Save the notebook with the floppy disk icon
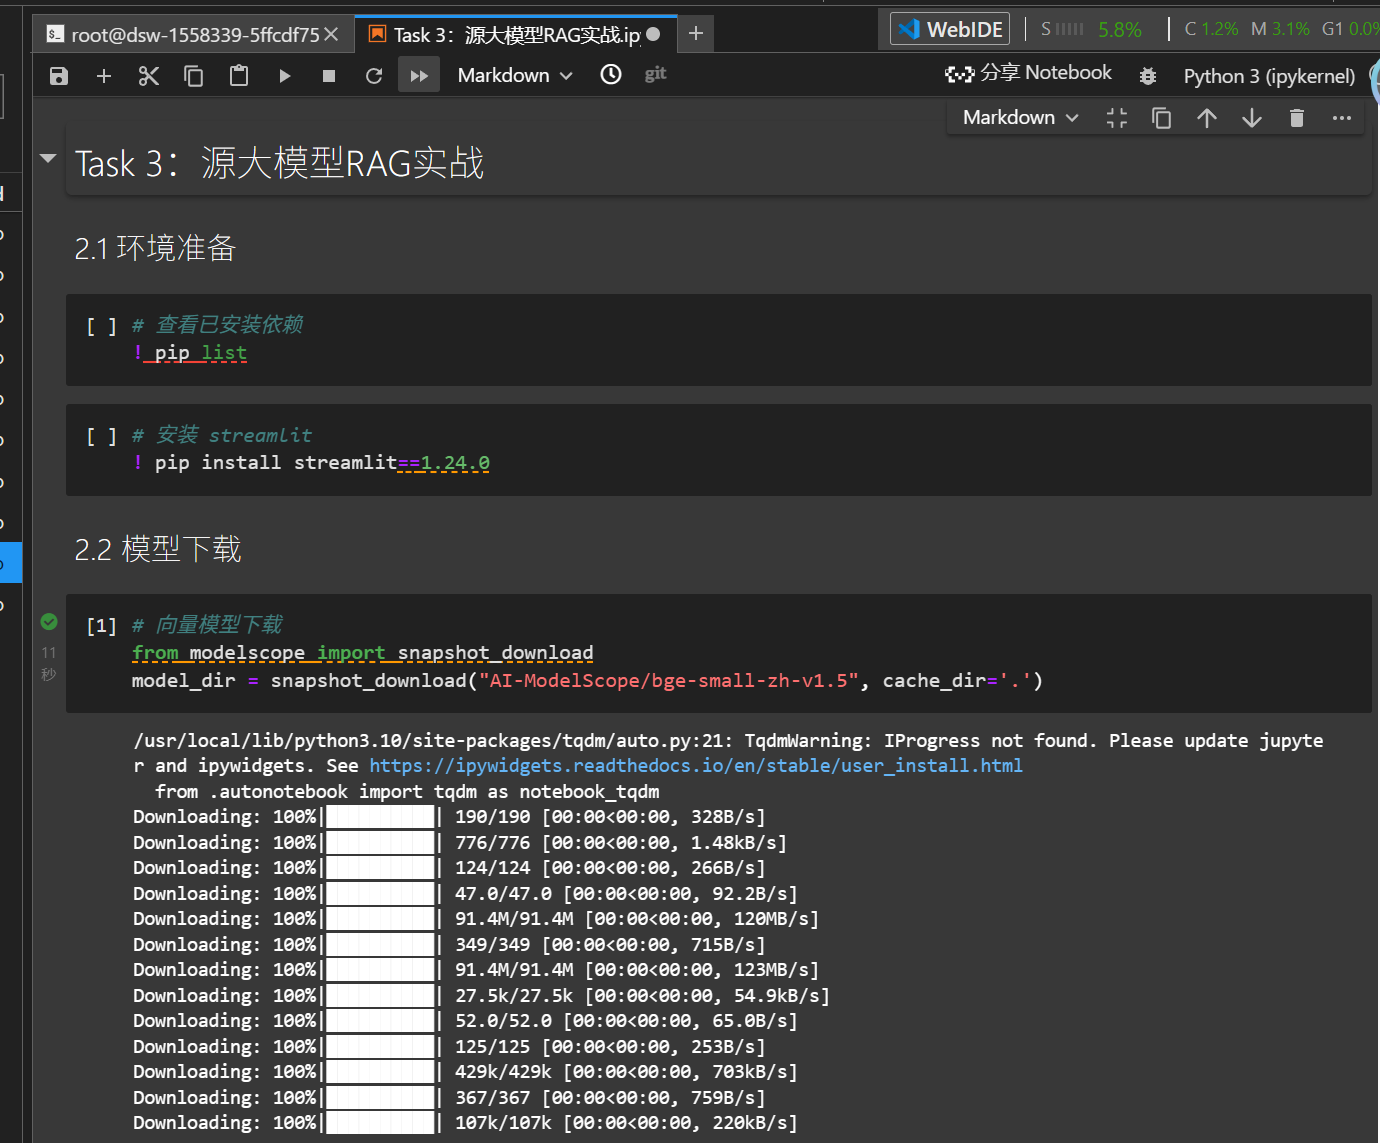The height and width of the screenshot is (1143, 1380). pos(59,76)
